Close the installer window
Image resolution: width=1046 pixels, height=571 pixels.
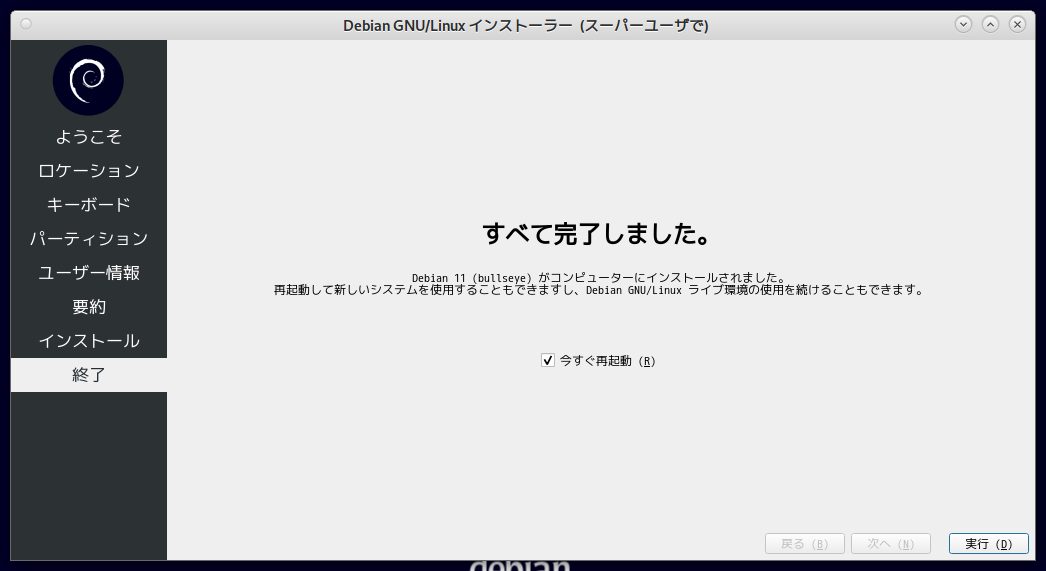(x=1017, y=25)
